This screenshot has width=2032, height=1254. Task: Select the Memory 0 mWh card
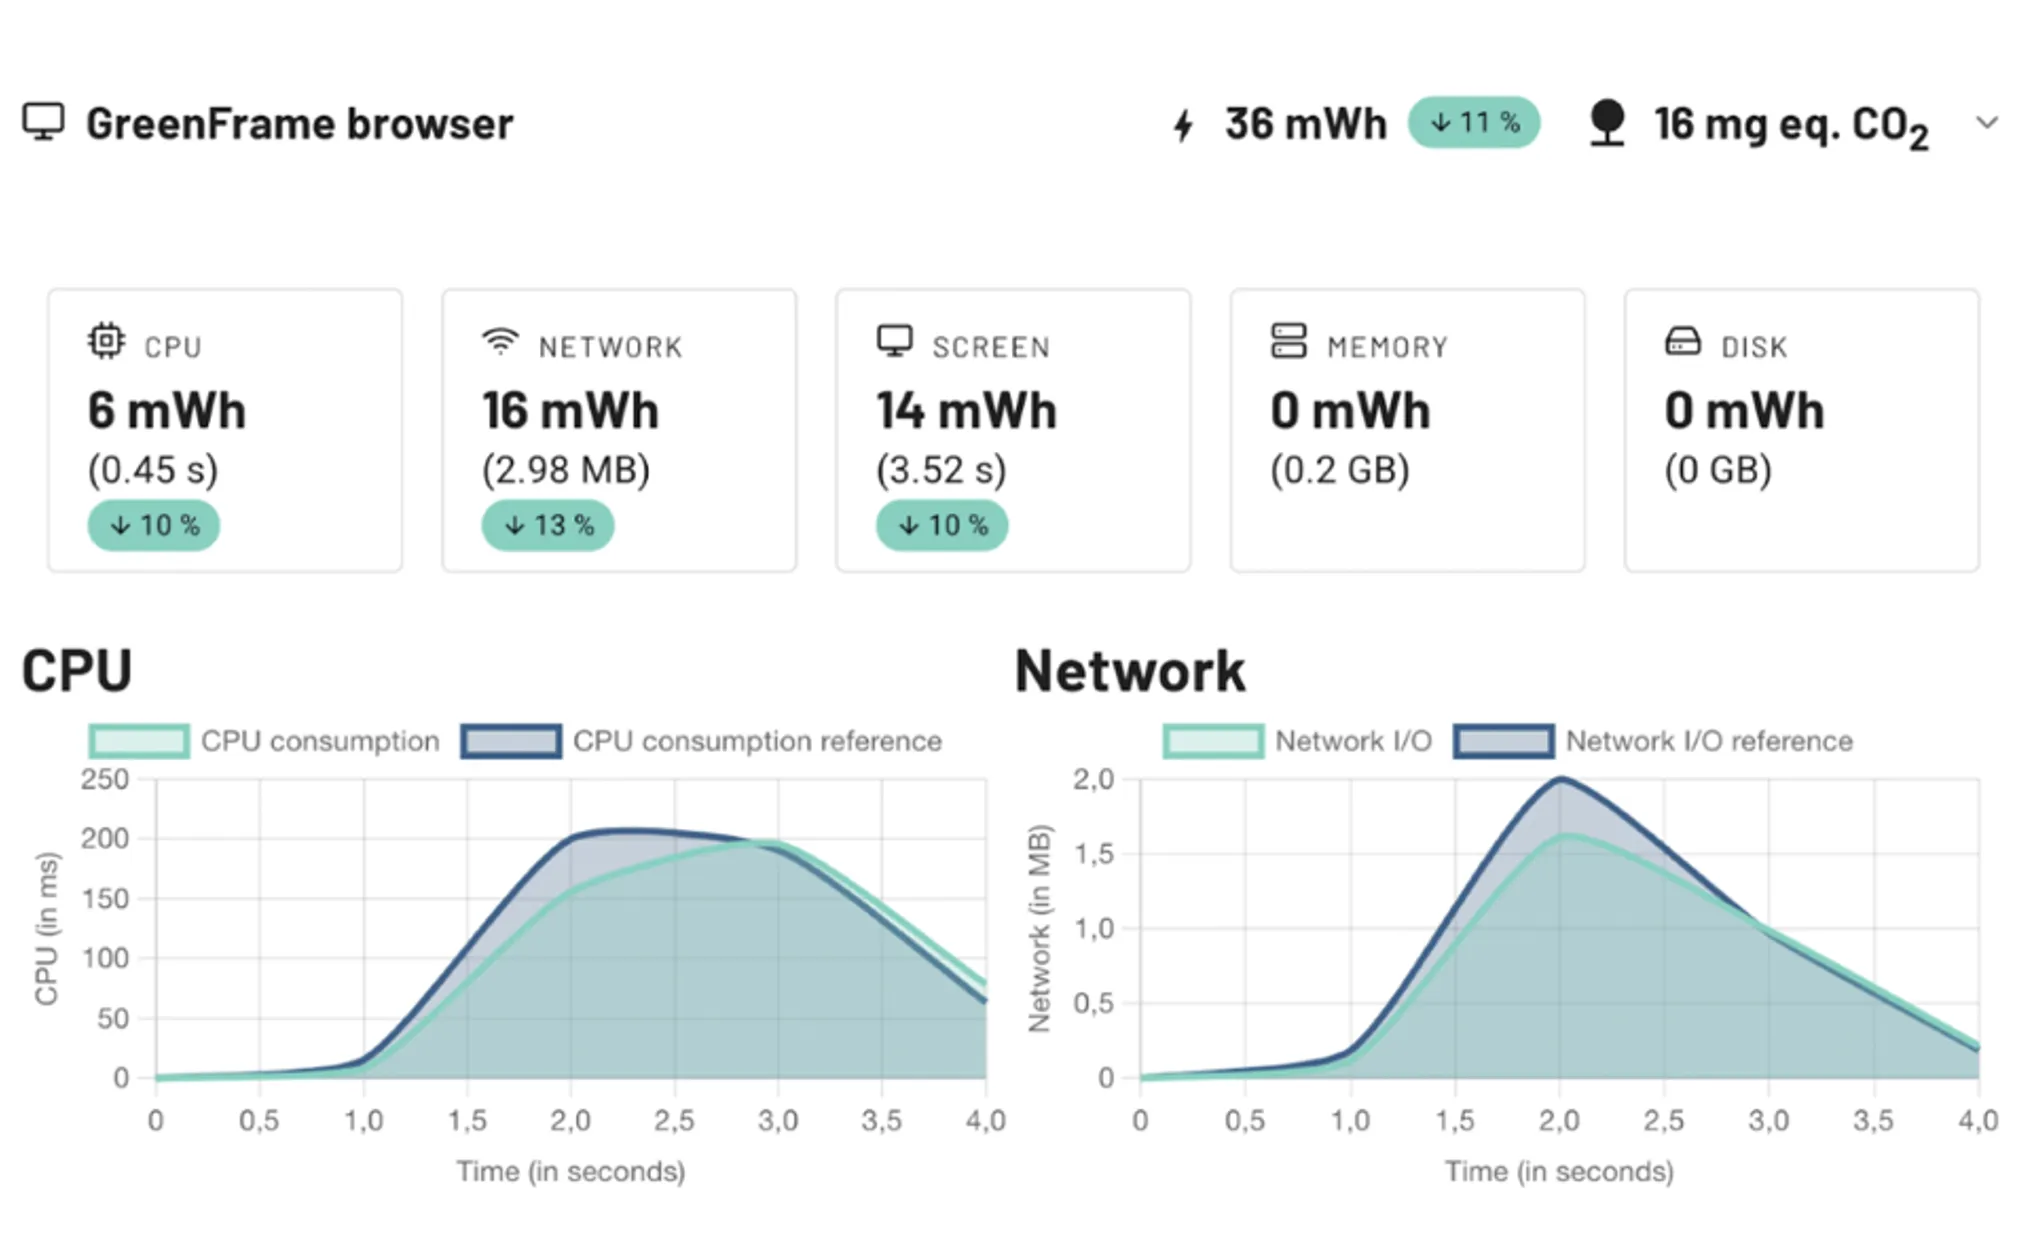(1406, 430)
